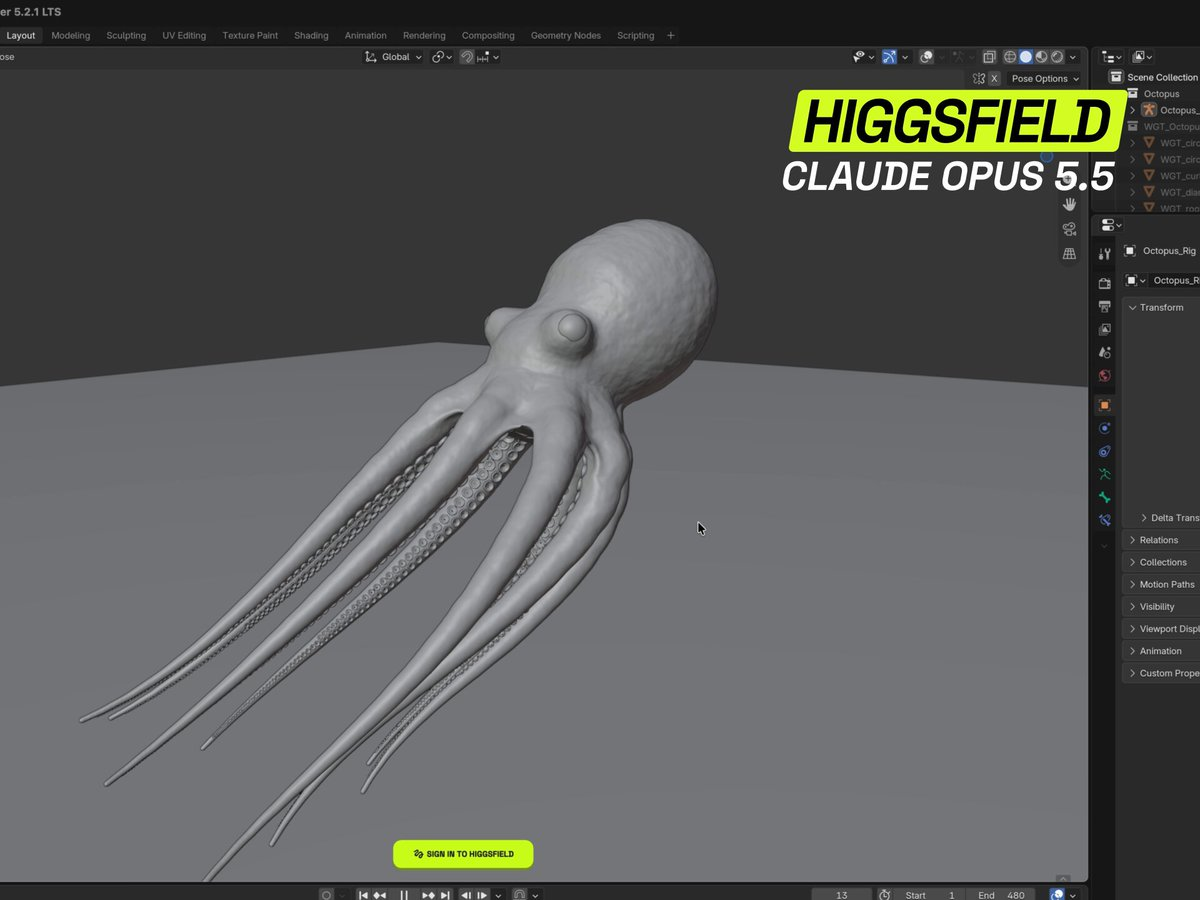Switch to the Modeling workspace tab
This screenshot has height=900, width=1200.
[x=71, y=35]
